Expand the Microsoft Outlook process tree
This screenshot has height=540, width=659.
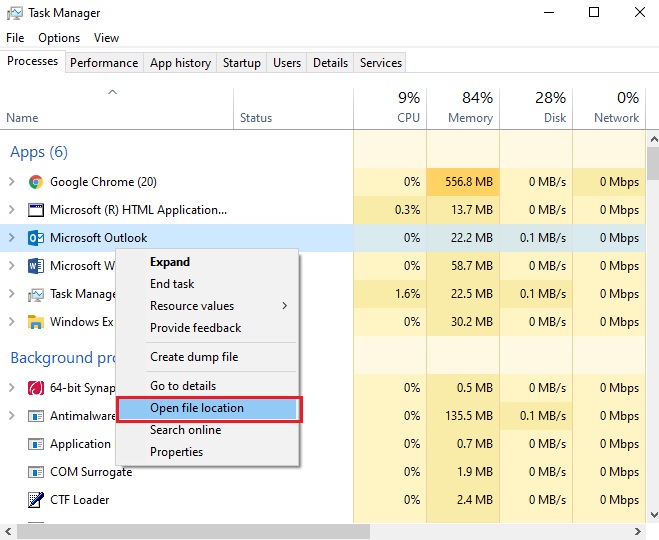(x=12, y=237)
